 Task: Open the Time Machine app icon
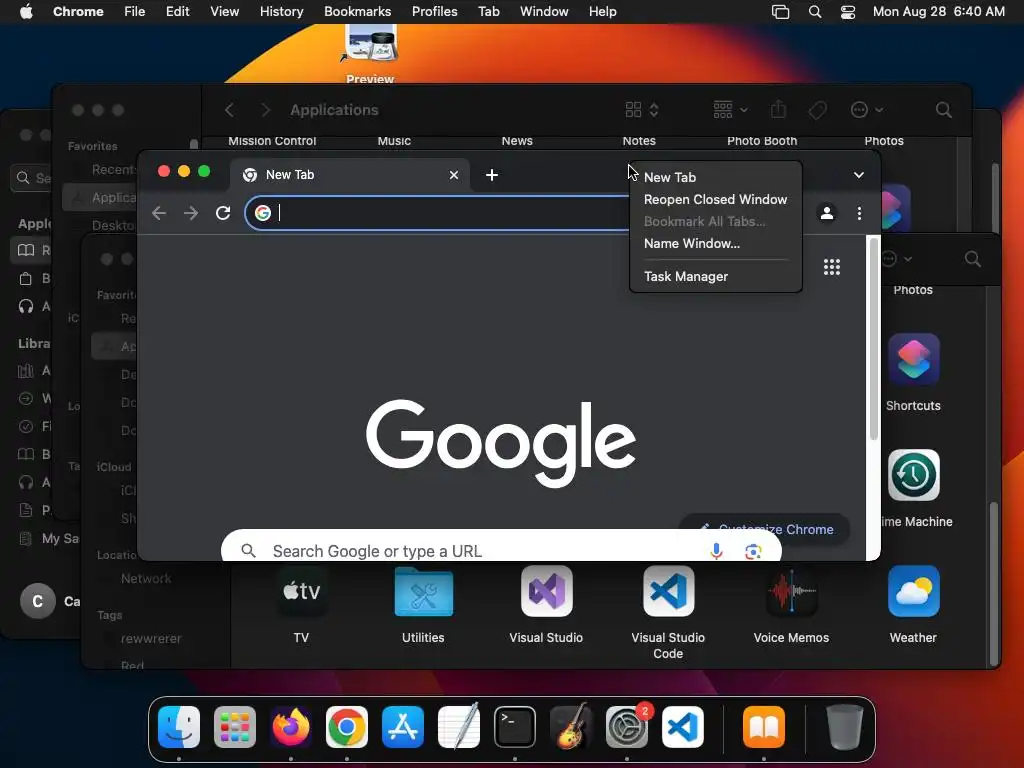coord(913,475)
